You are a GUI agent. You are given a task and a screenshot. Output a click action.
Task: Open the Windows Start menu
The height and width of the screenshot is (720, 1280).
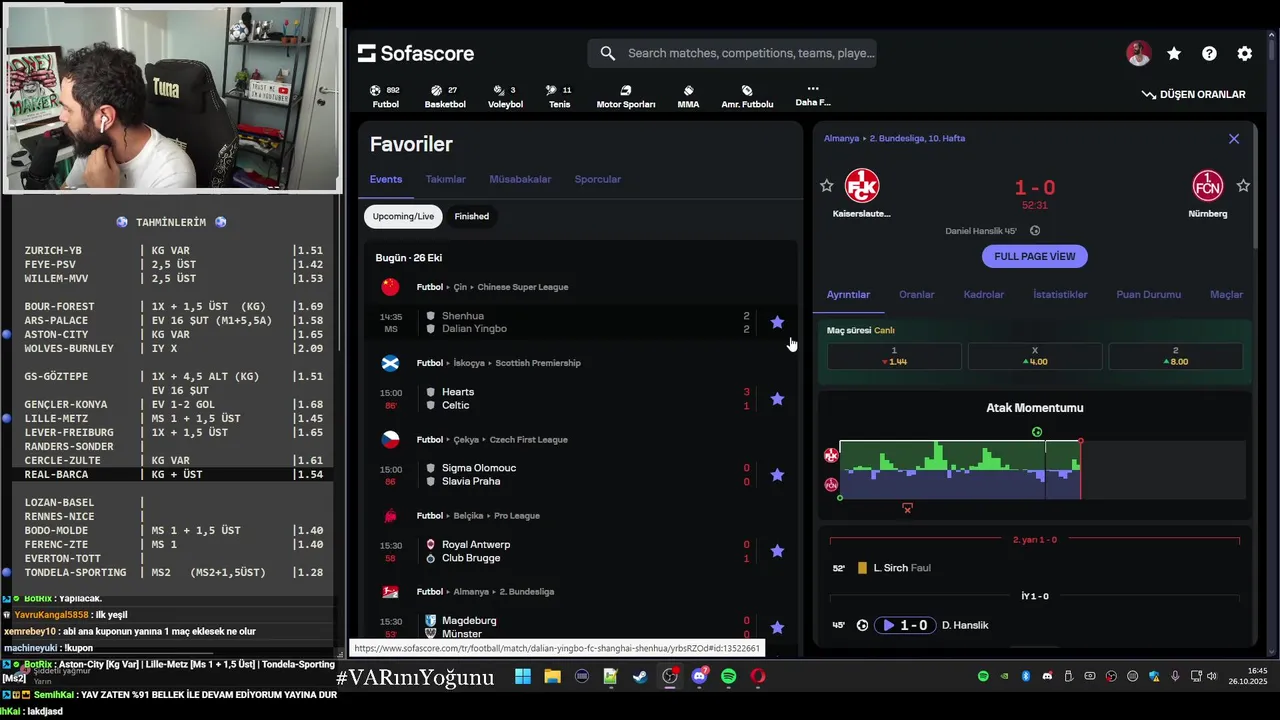point(523,677)
